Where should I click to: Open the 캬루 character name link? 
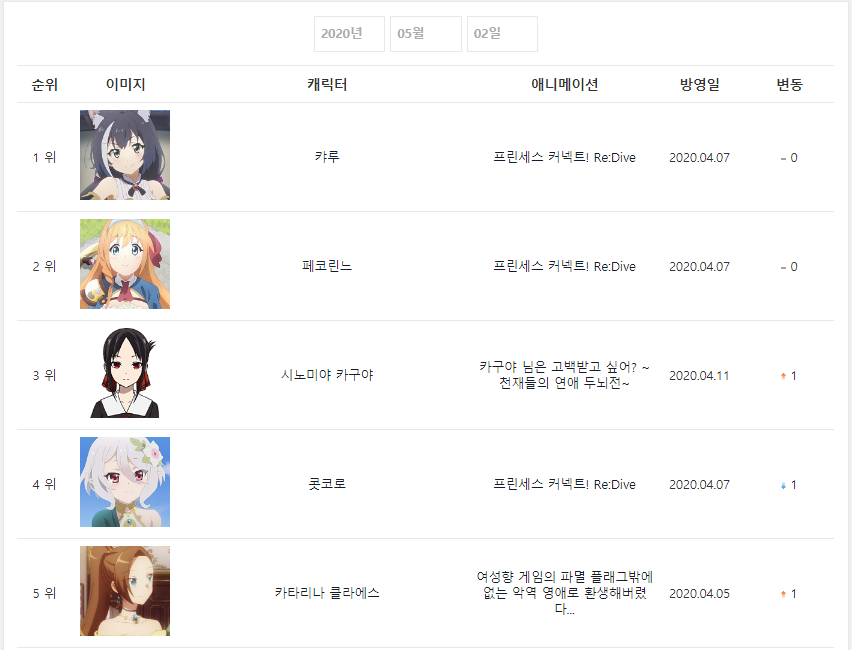point(327,157)
